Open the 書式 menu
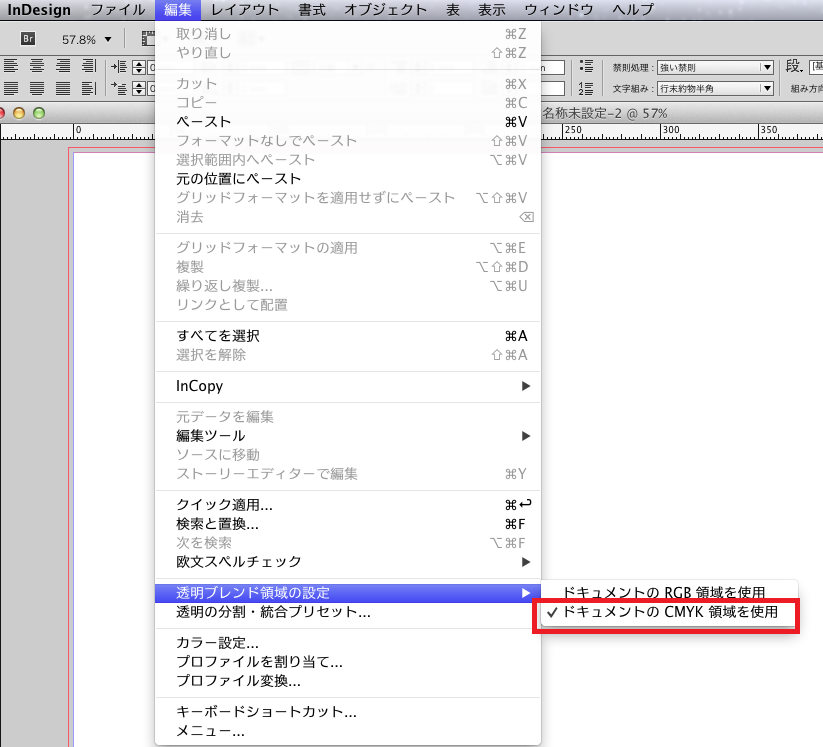Viewport: 823px width, 747px height. pyautogui.click(x=312, y=10)
